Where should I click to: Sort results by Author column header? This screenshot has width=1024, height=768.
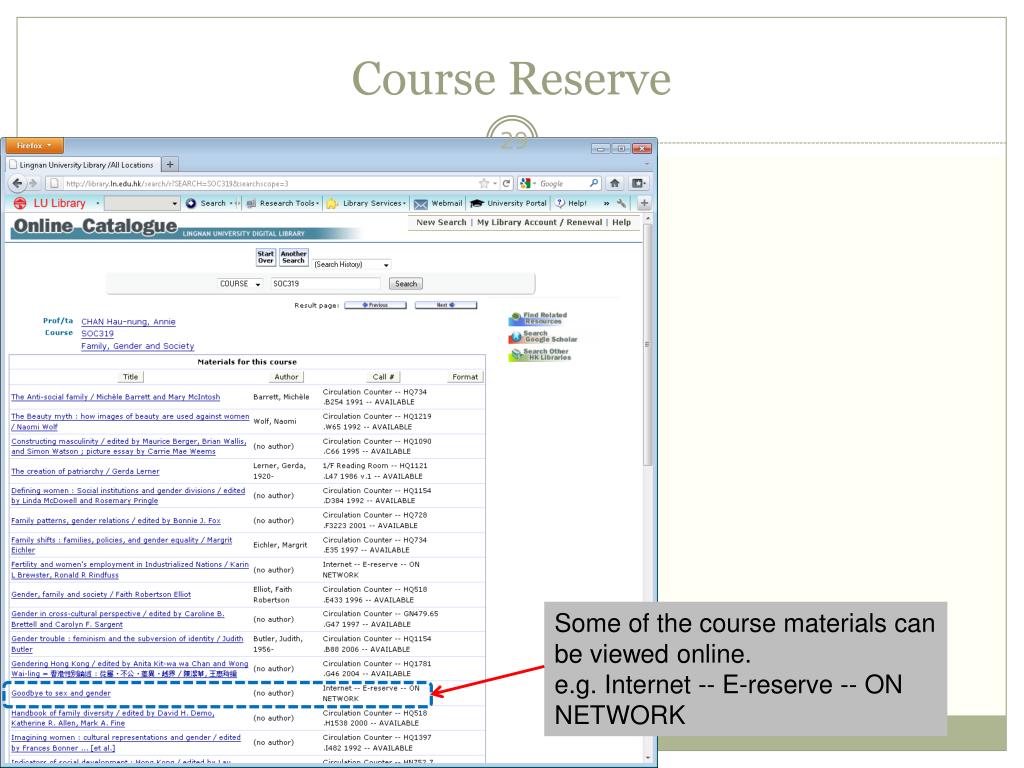point(286,377)
